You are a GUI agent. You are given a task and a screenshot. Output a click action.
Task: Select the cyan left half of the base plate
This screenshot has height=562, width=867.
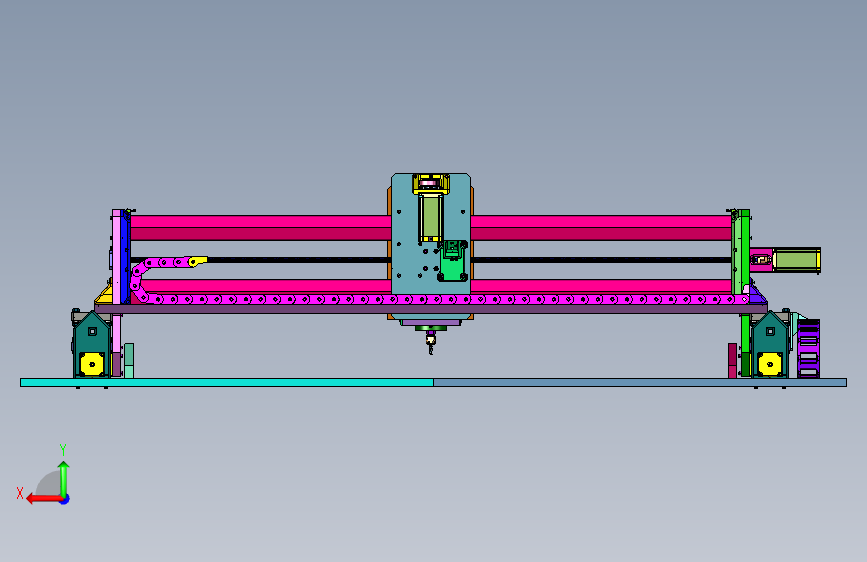click(x=227, y=382)
